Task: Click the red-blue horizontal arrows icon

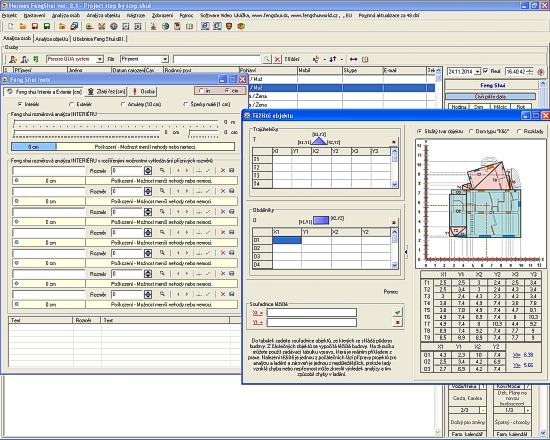Action: [354, 59]
